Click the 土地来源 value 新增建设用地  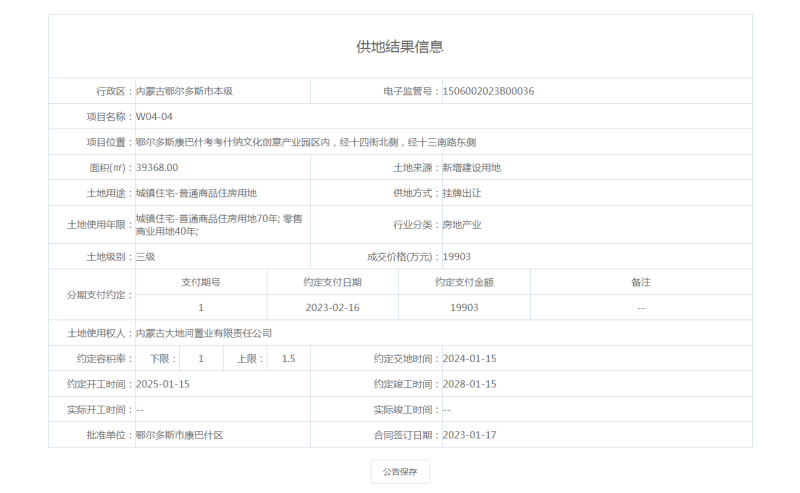tap(471, 167)
